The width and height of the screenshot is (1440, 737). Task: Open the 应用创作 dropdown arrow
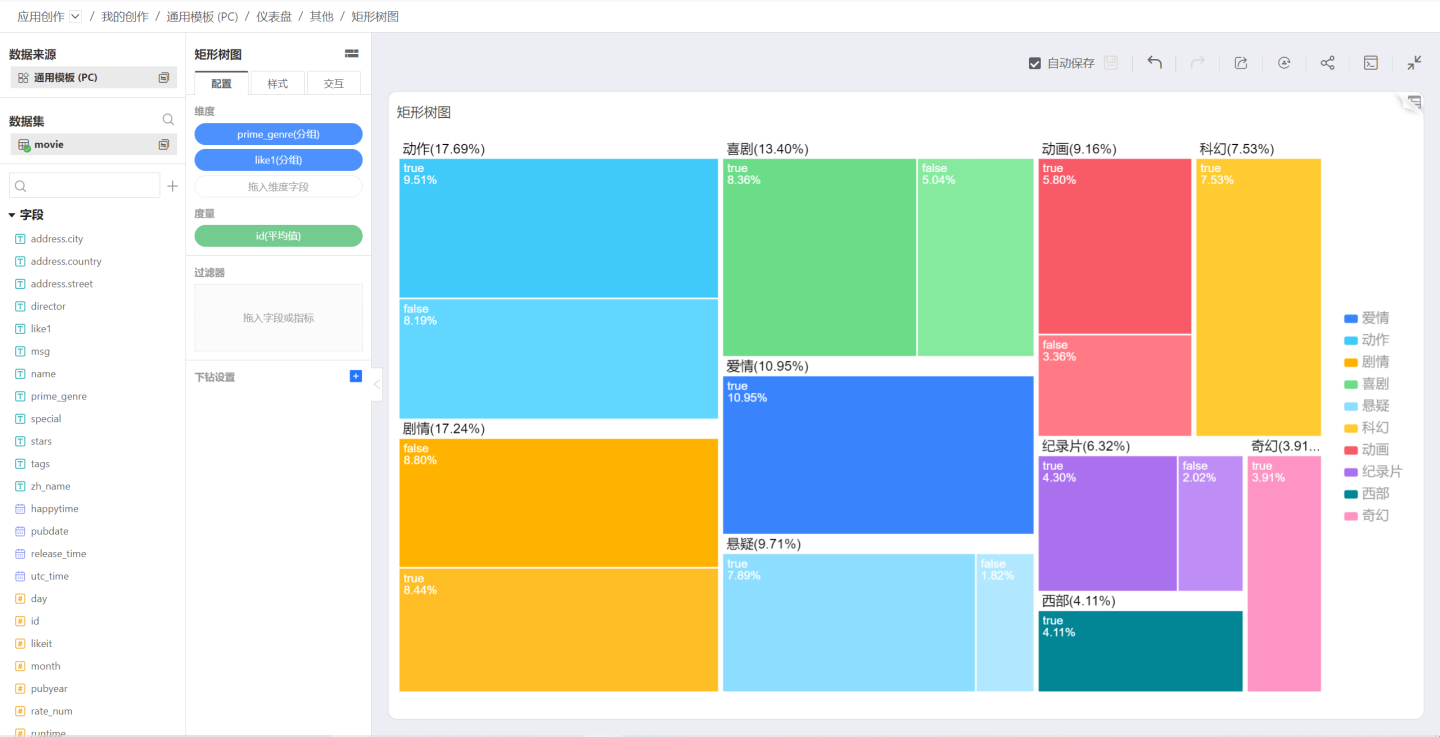coord(76,17)
